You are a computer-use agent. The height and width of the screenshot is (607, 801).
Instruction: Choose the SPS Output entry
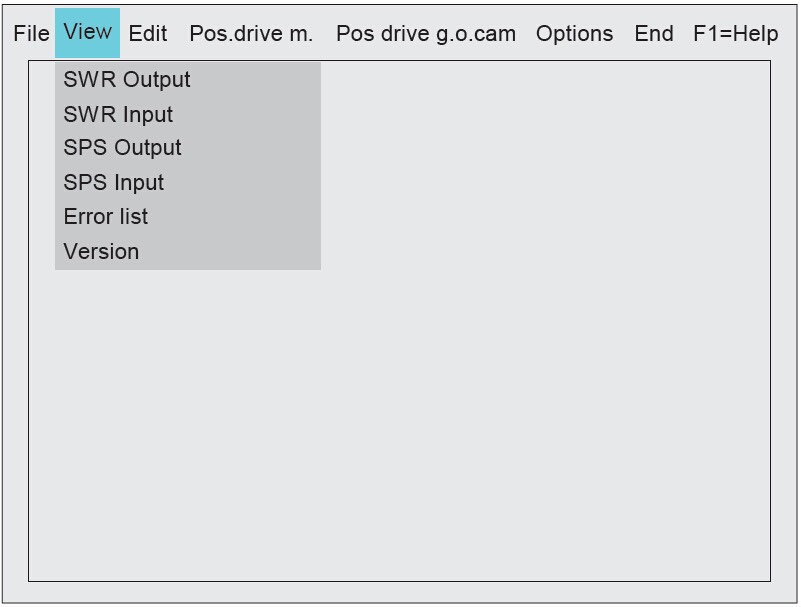coord(187,148)
